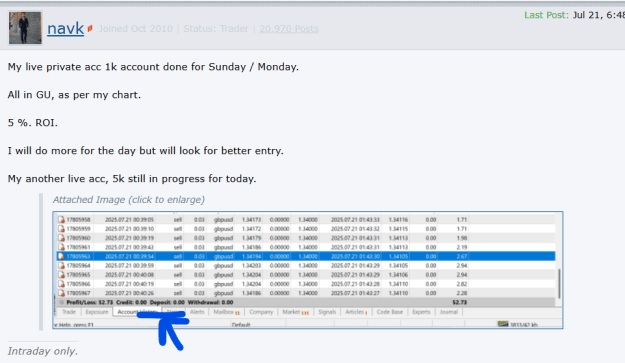Click the red online status icon beside navk

click(90, 28)
